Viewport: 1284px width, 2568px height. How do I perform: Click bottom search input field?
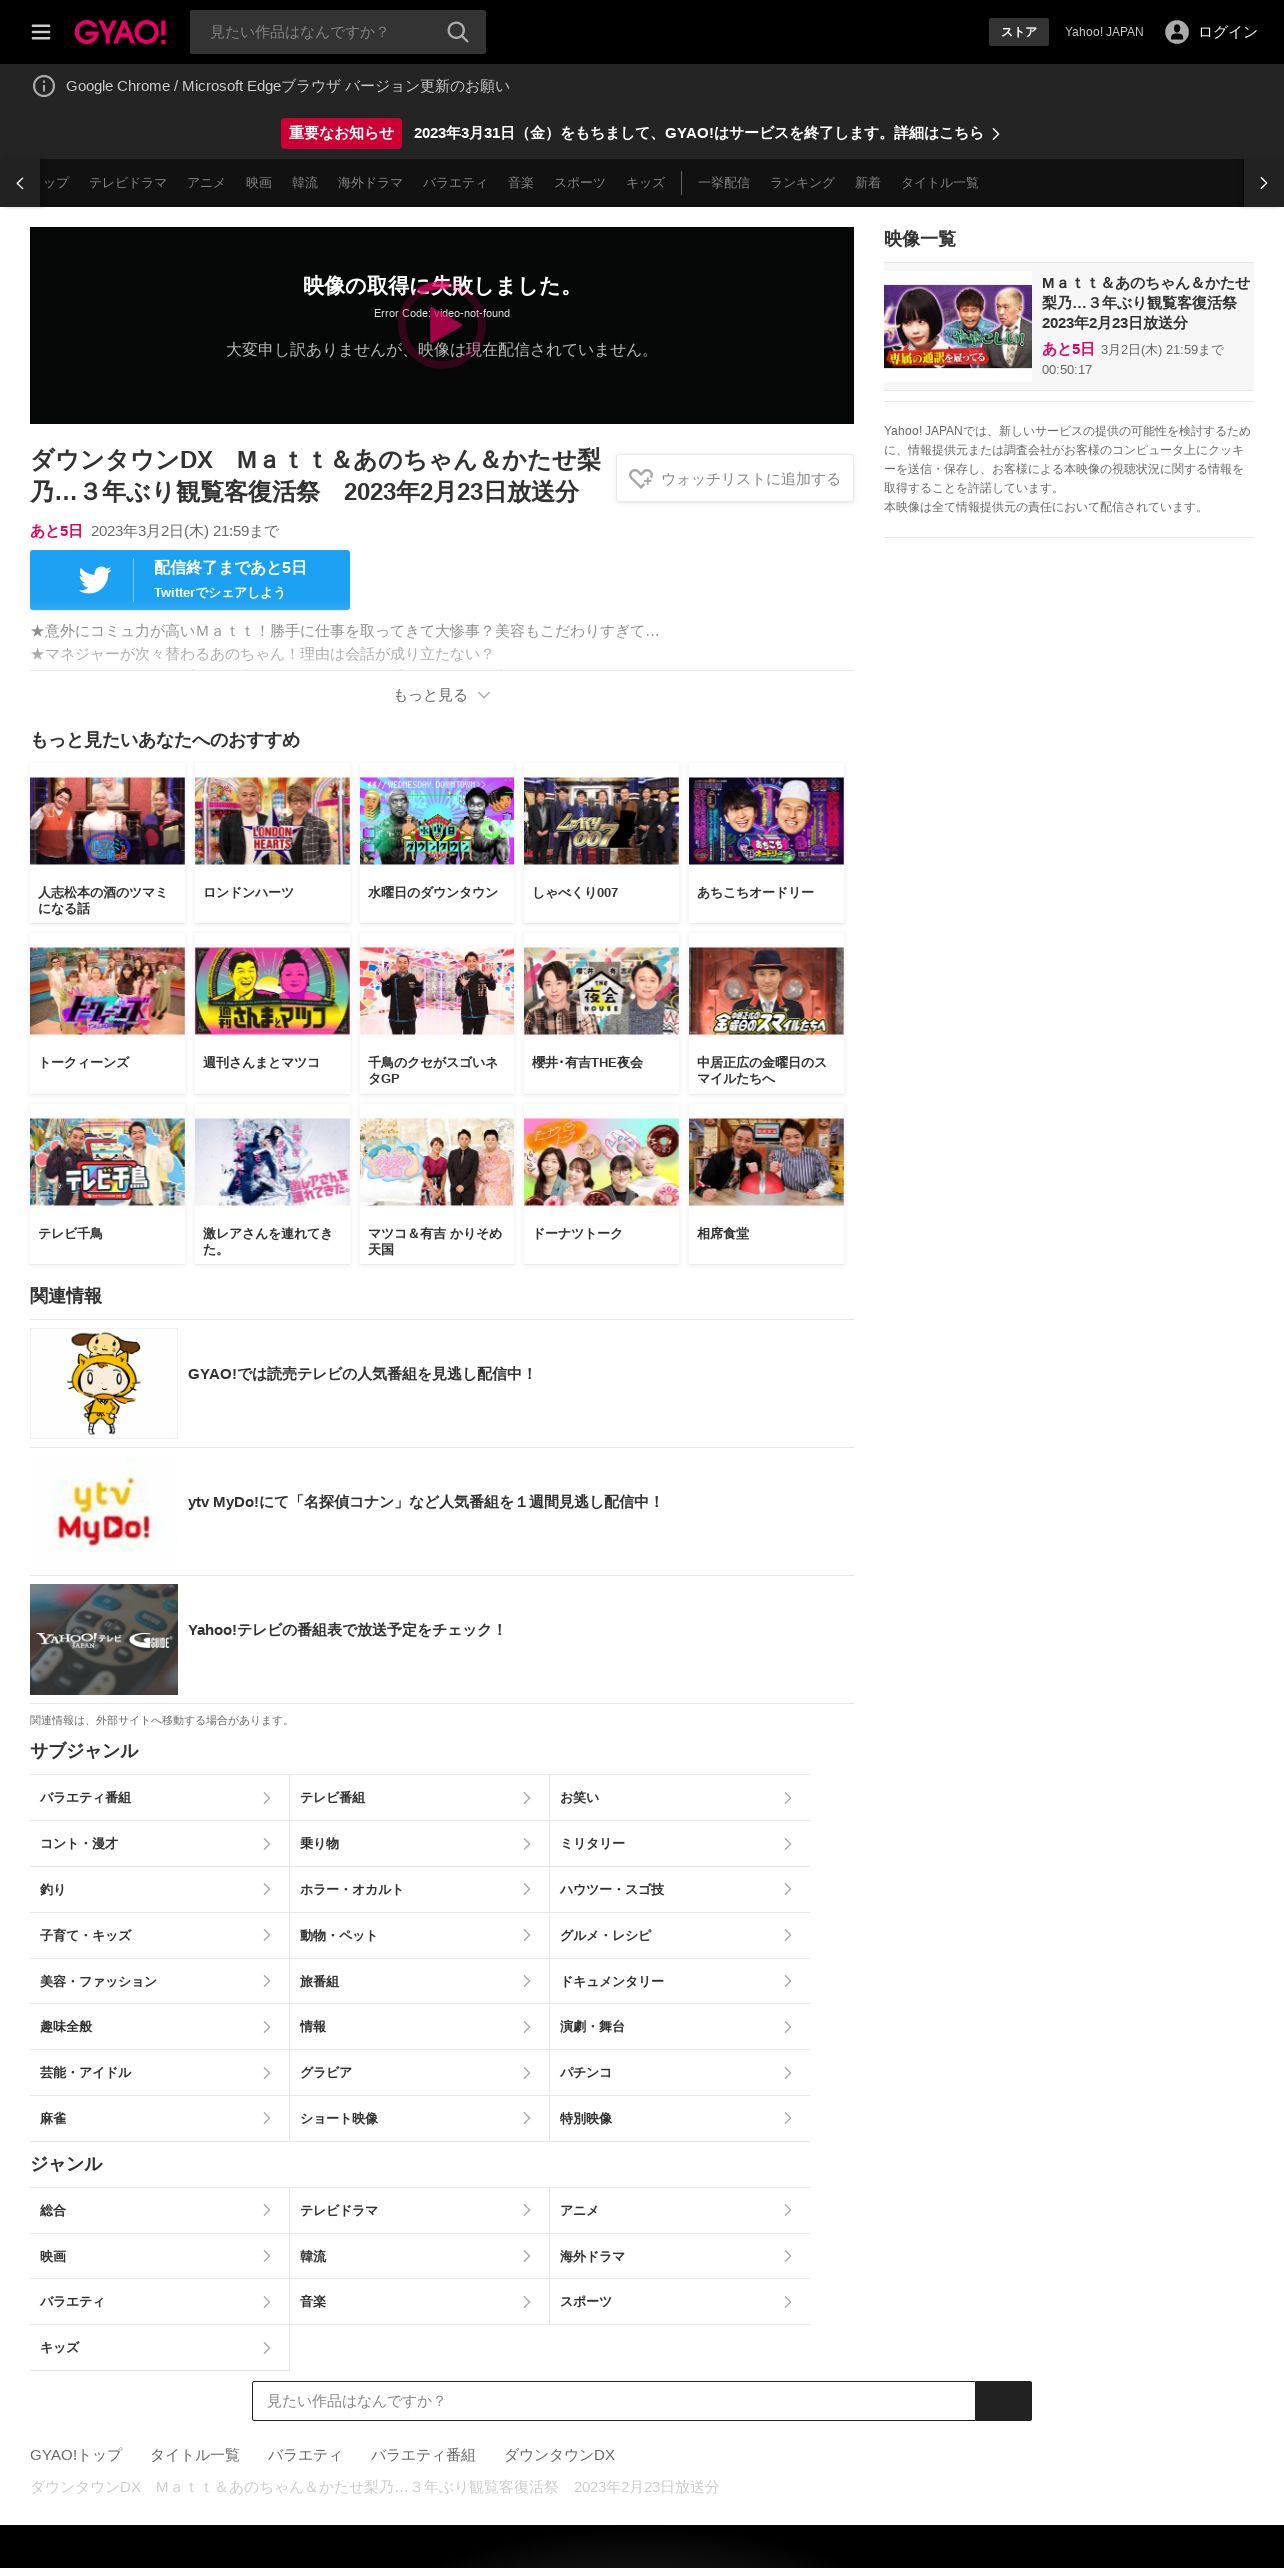pos(613,2401)
